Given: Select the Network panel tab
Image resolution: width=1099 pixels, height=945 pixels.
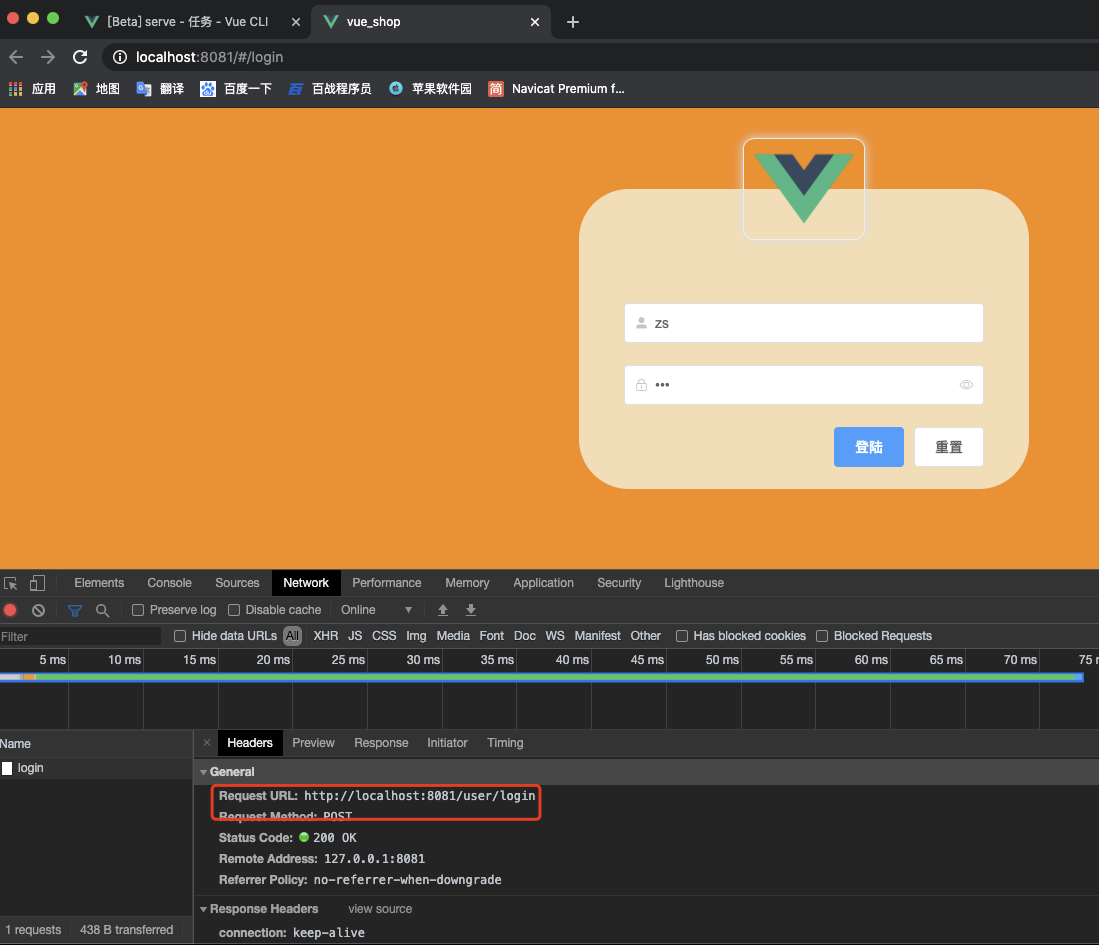Looking at the screenshot, I should [x=306, y=583].
